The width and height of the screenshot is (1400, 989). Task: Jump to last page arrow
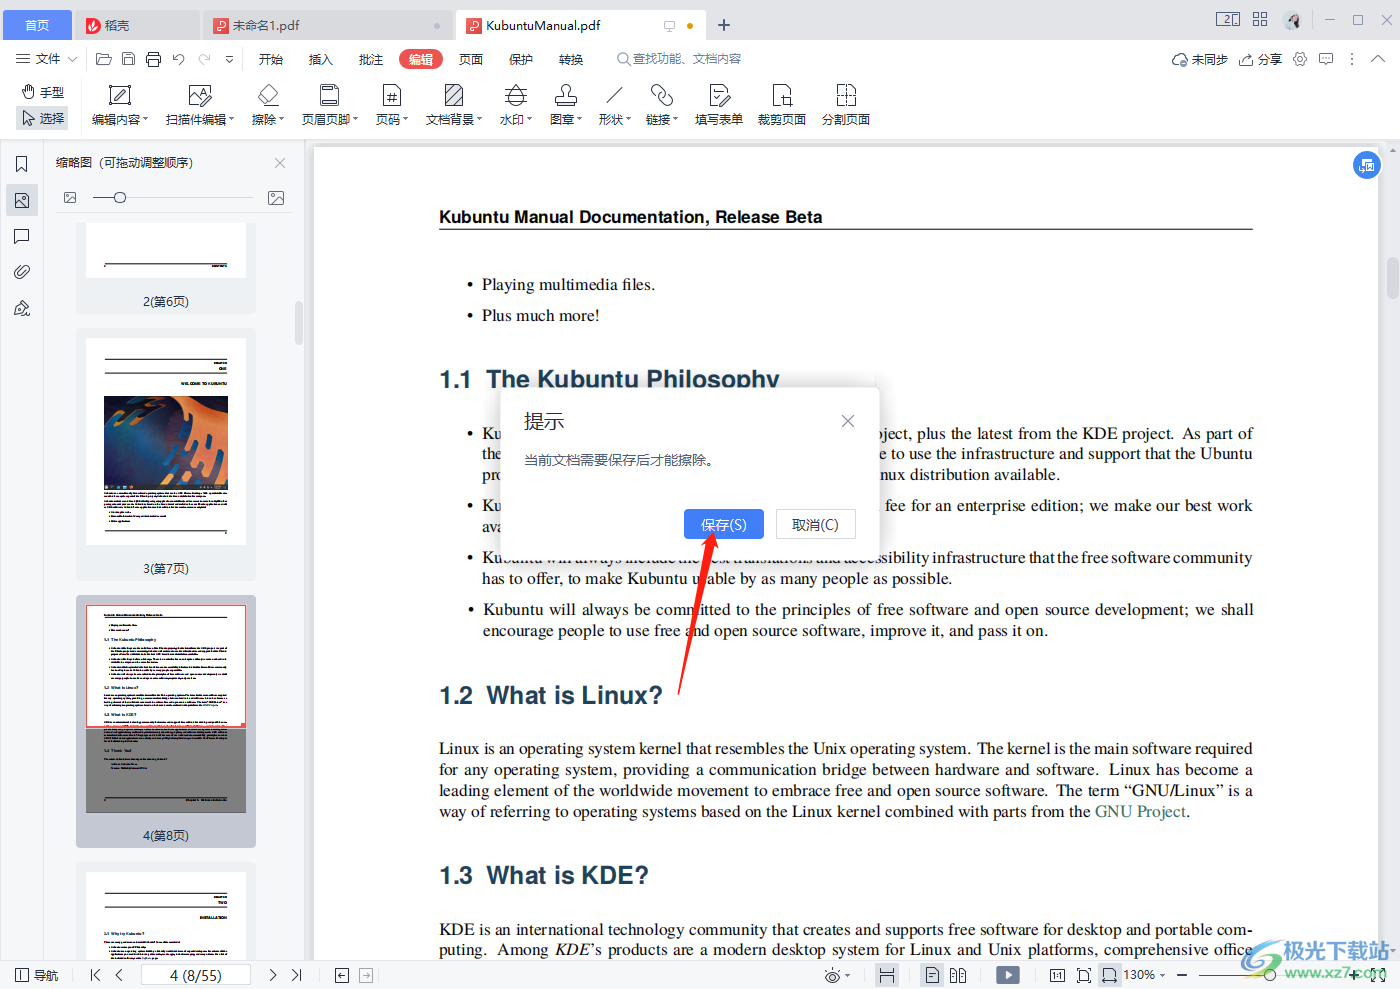click(297, 975)
